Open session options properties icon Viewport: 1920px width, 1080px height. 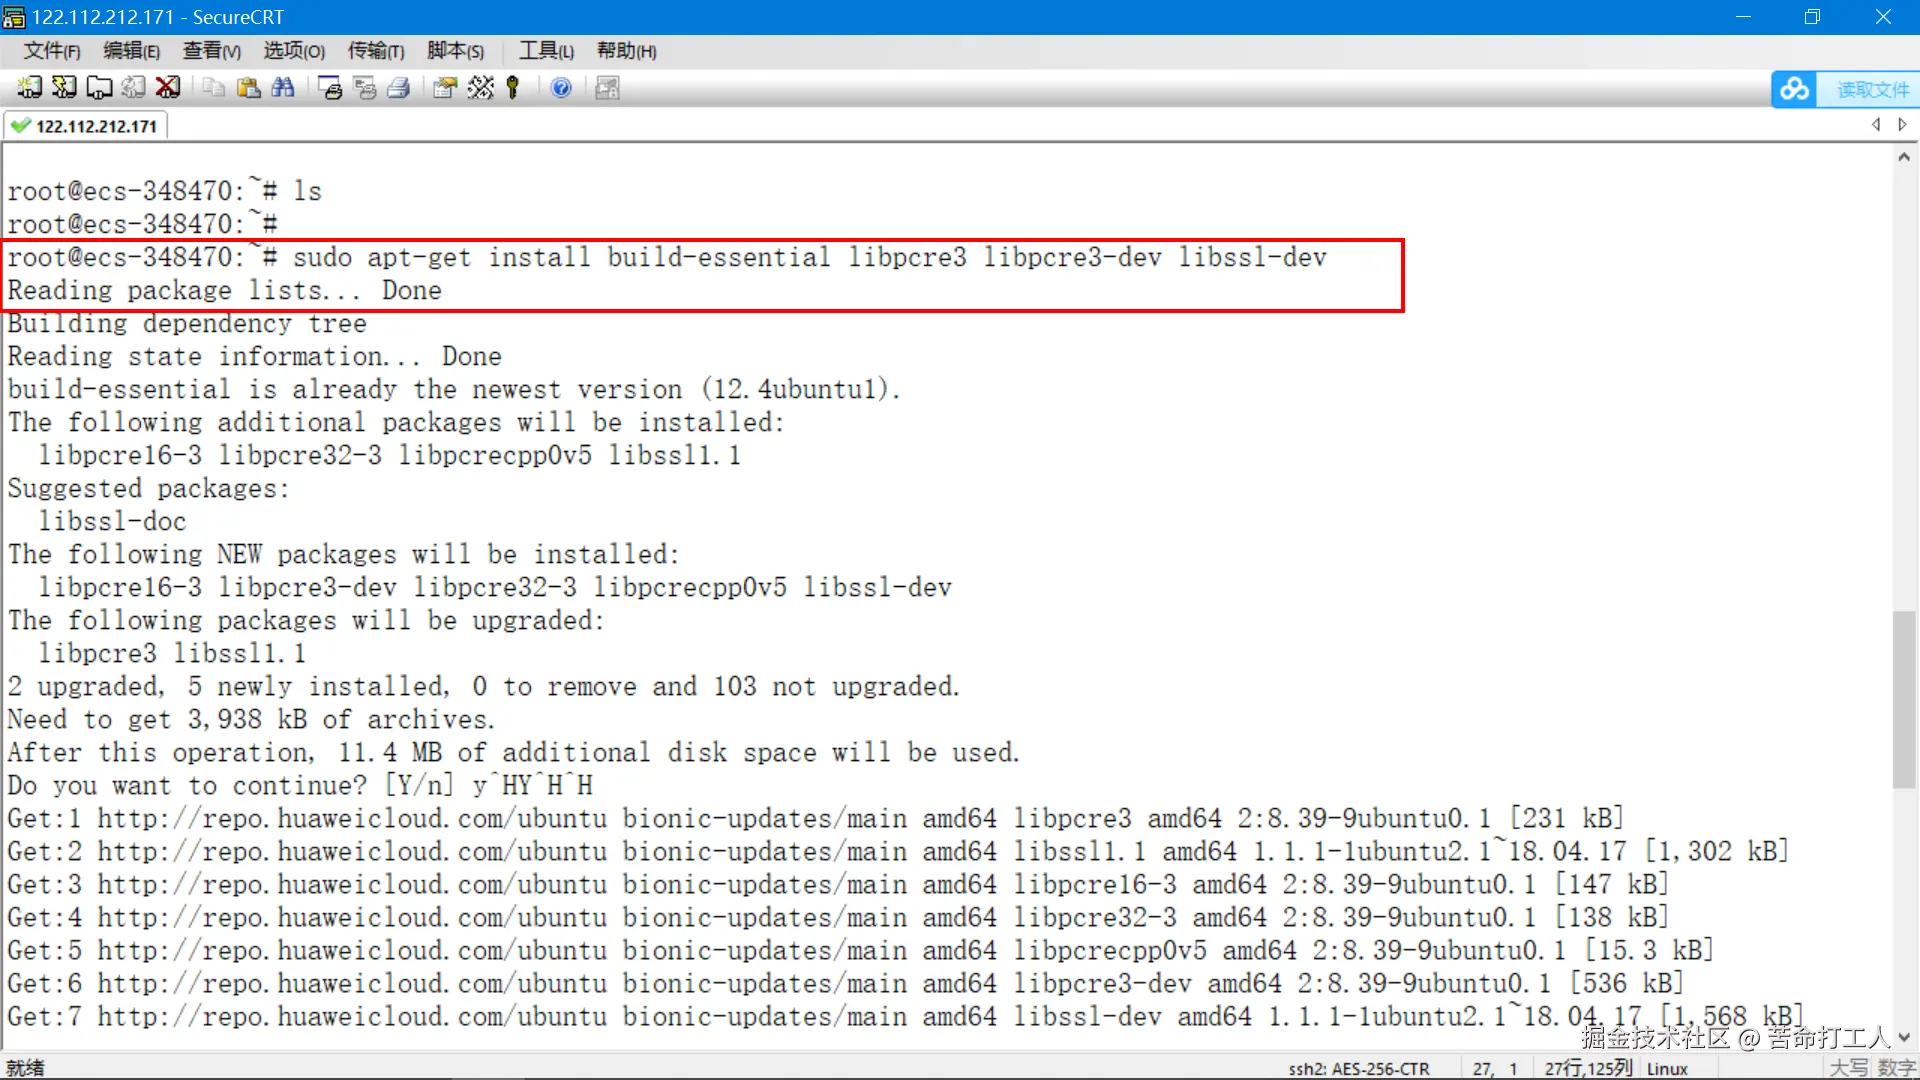(445, 88)
